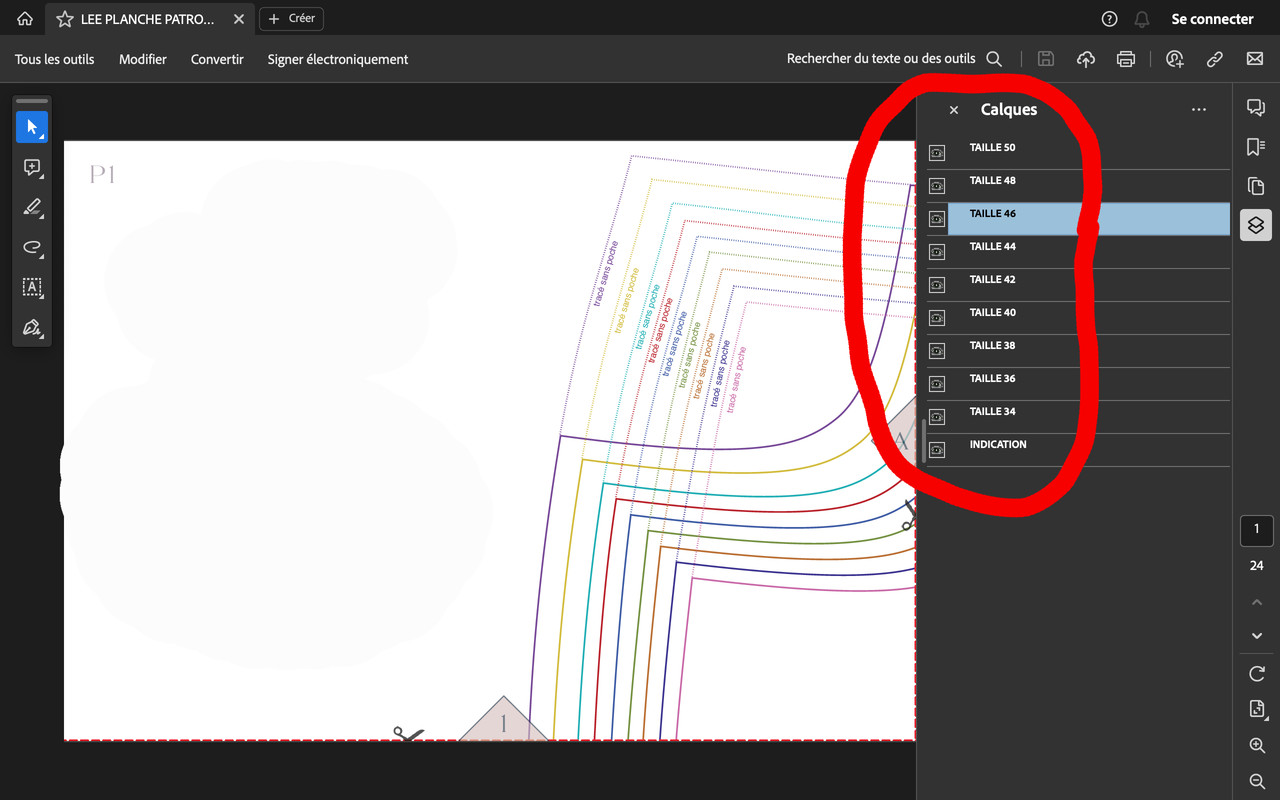Zoom out of the document
The width and height of the screenshot is (1280, 800).
click(x=1256, y=781)
